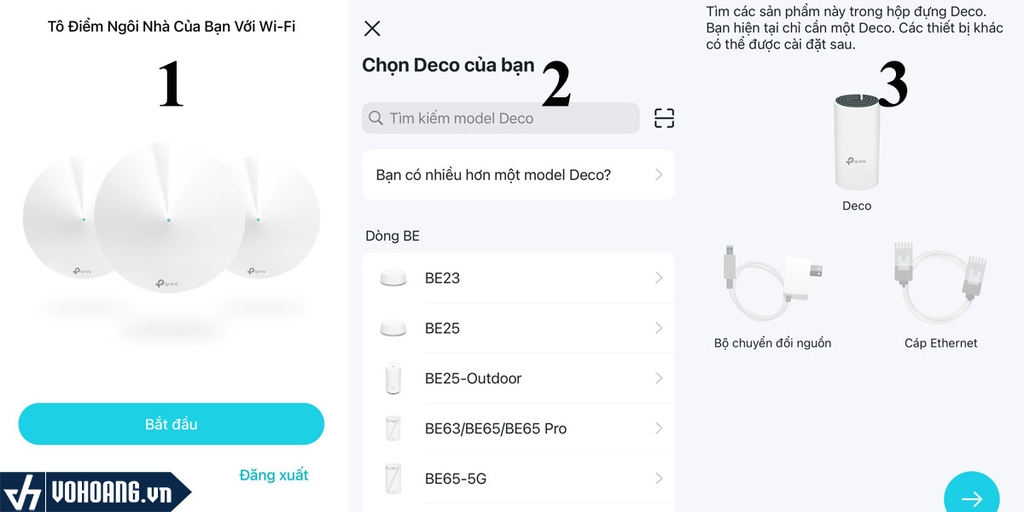Viewport: 1024px width, 512px height.
Task: Click the BE25 device icon
Action: point(393,328)
